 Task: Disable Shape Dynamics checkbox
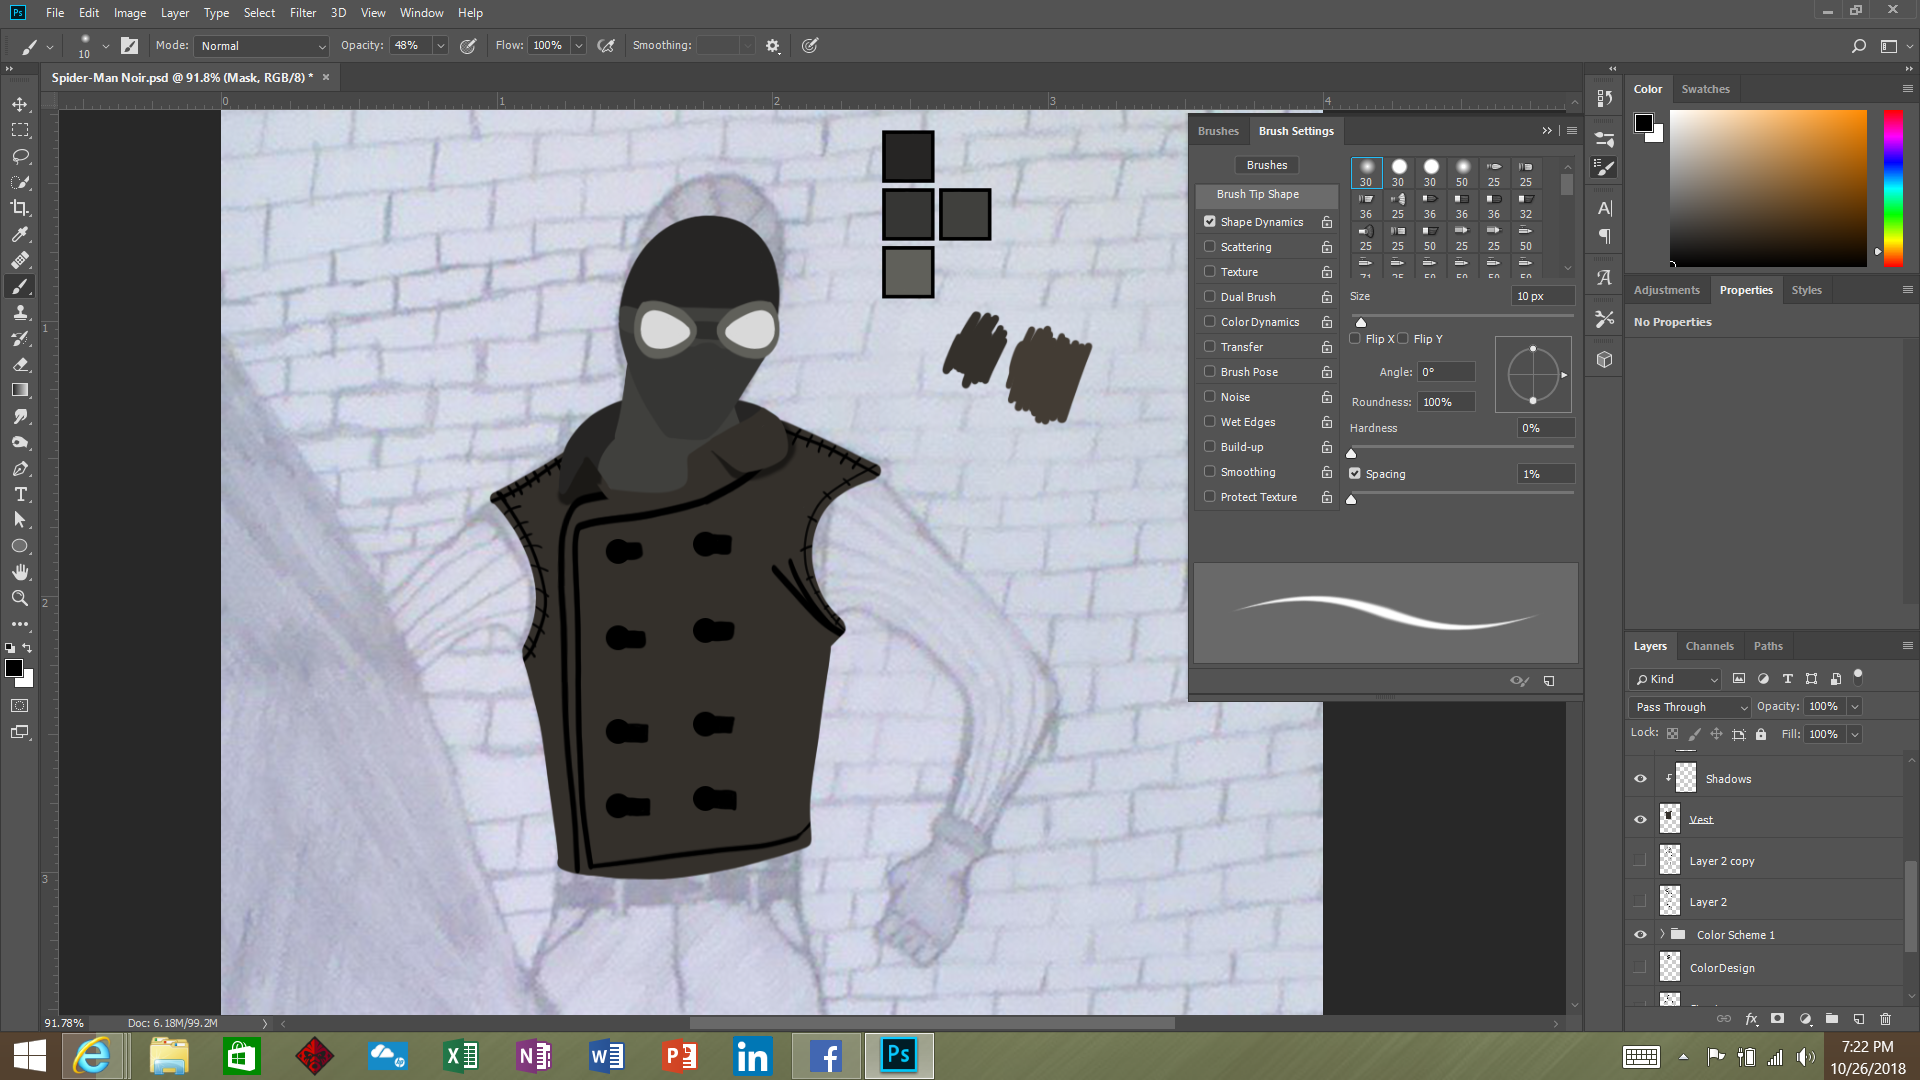click(1210, 221)
